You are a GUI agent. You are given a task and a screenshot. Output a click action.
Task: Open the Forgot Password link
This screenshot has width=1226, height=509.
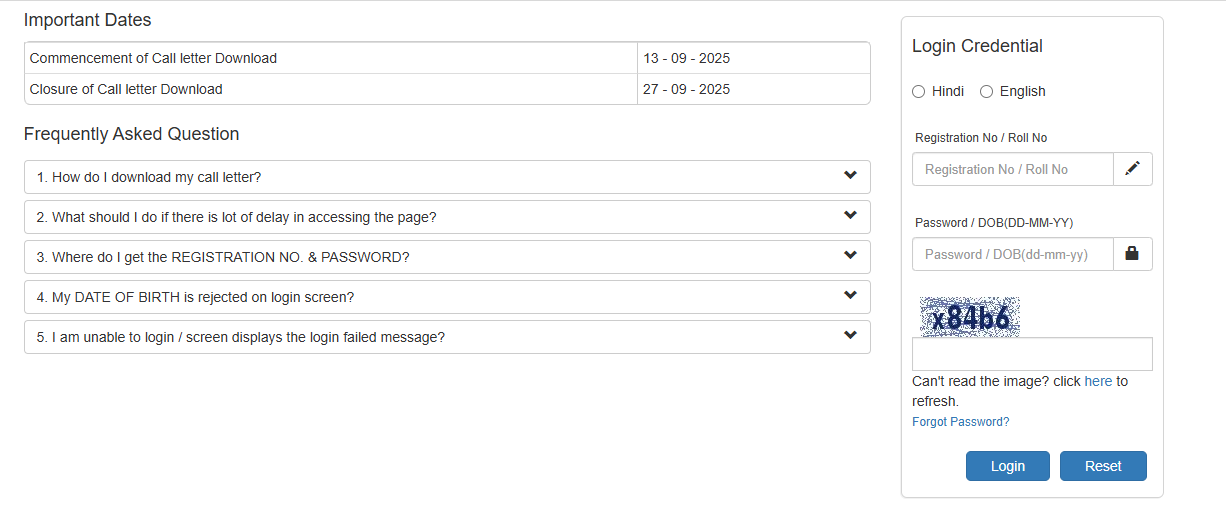pos(960,422)
